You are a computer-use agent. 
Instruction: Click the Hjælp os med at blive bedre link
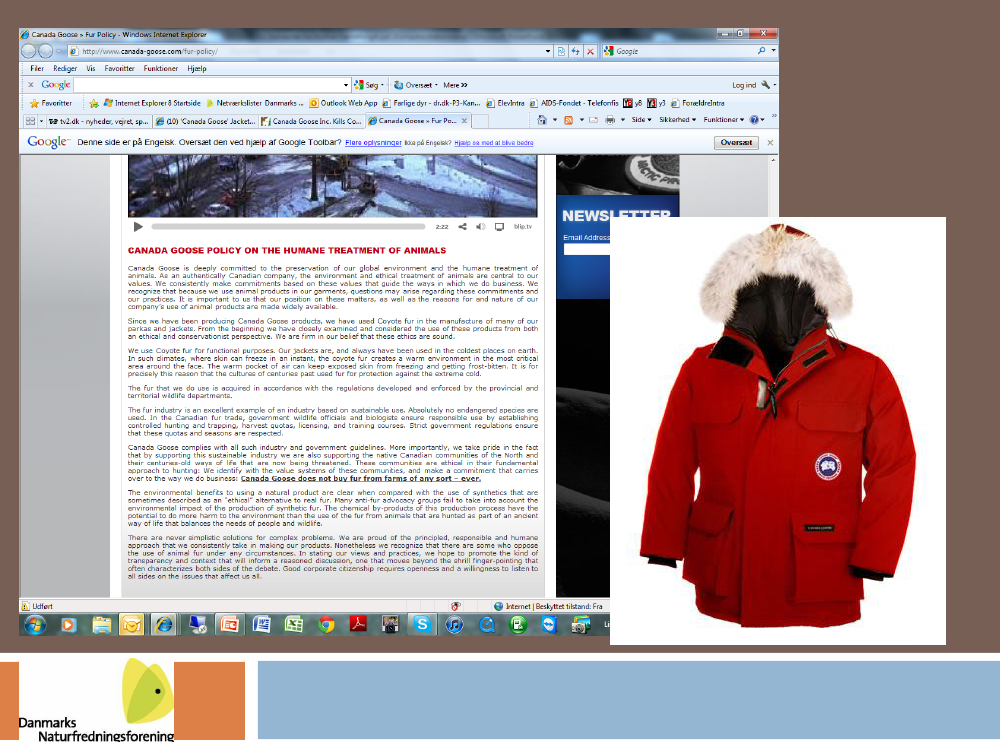pos(494,143)
